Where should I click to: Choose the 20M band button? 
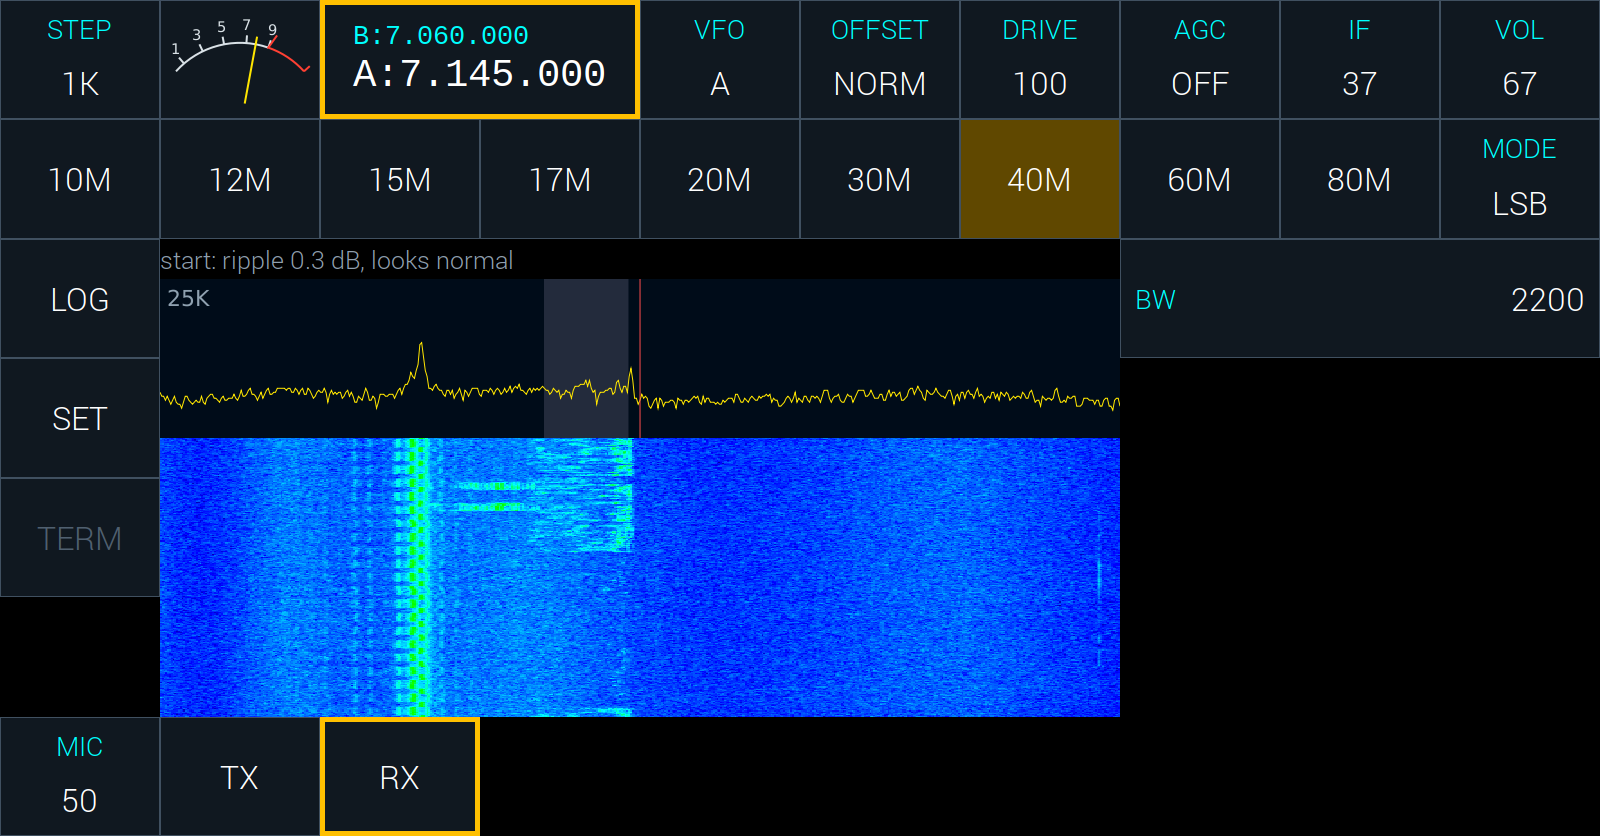(720, 179)
